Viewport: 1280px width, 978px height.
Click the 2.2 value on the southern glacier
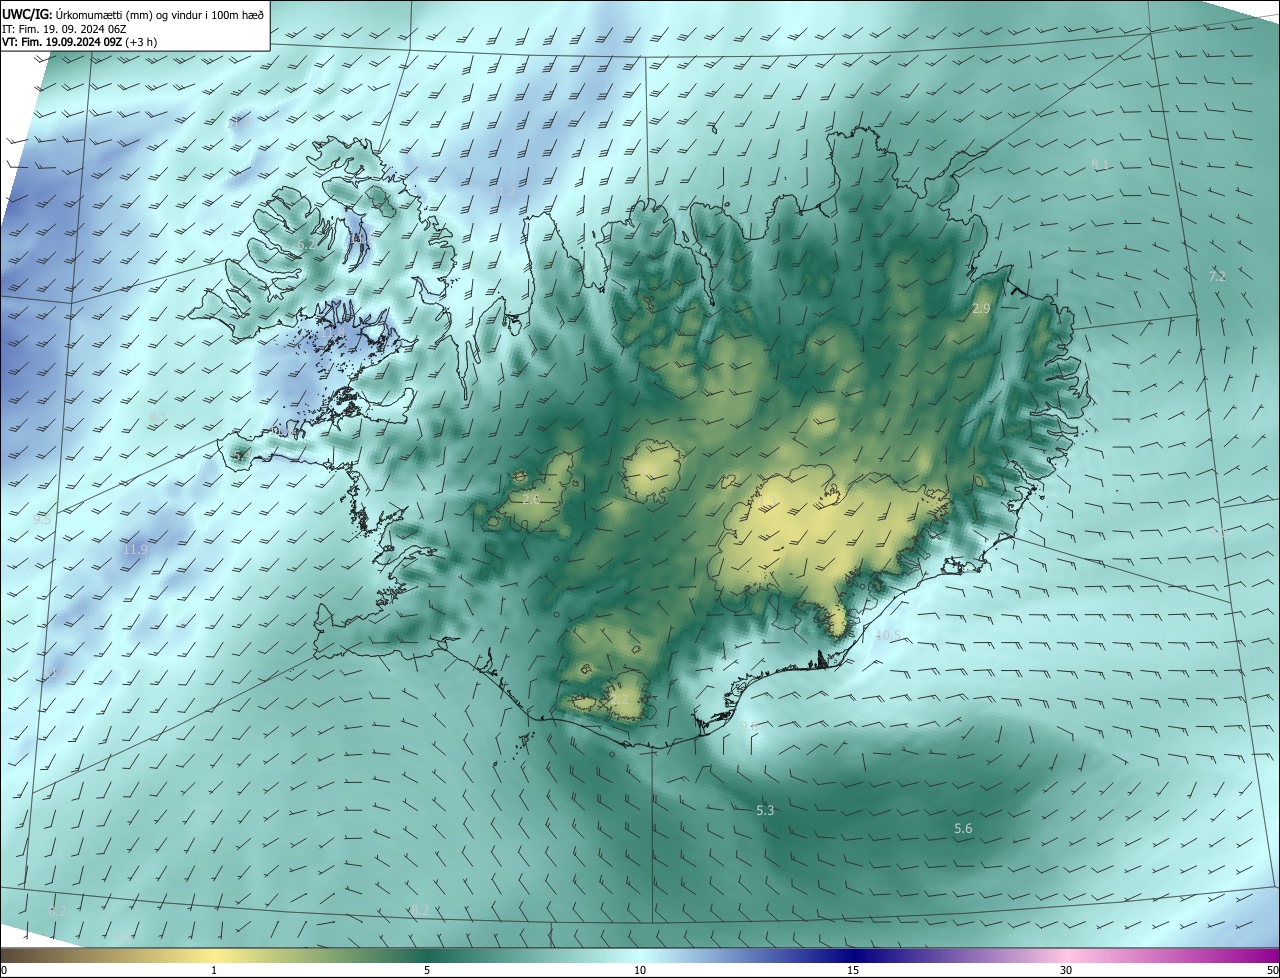(x=620, y=699)
